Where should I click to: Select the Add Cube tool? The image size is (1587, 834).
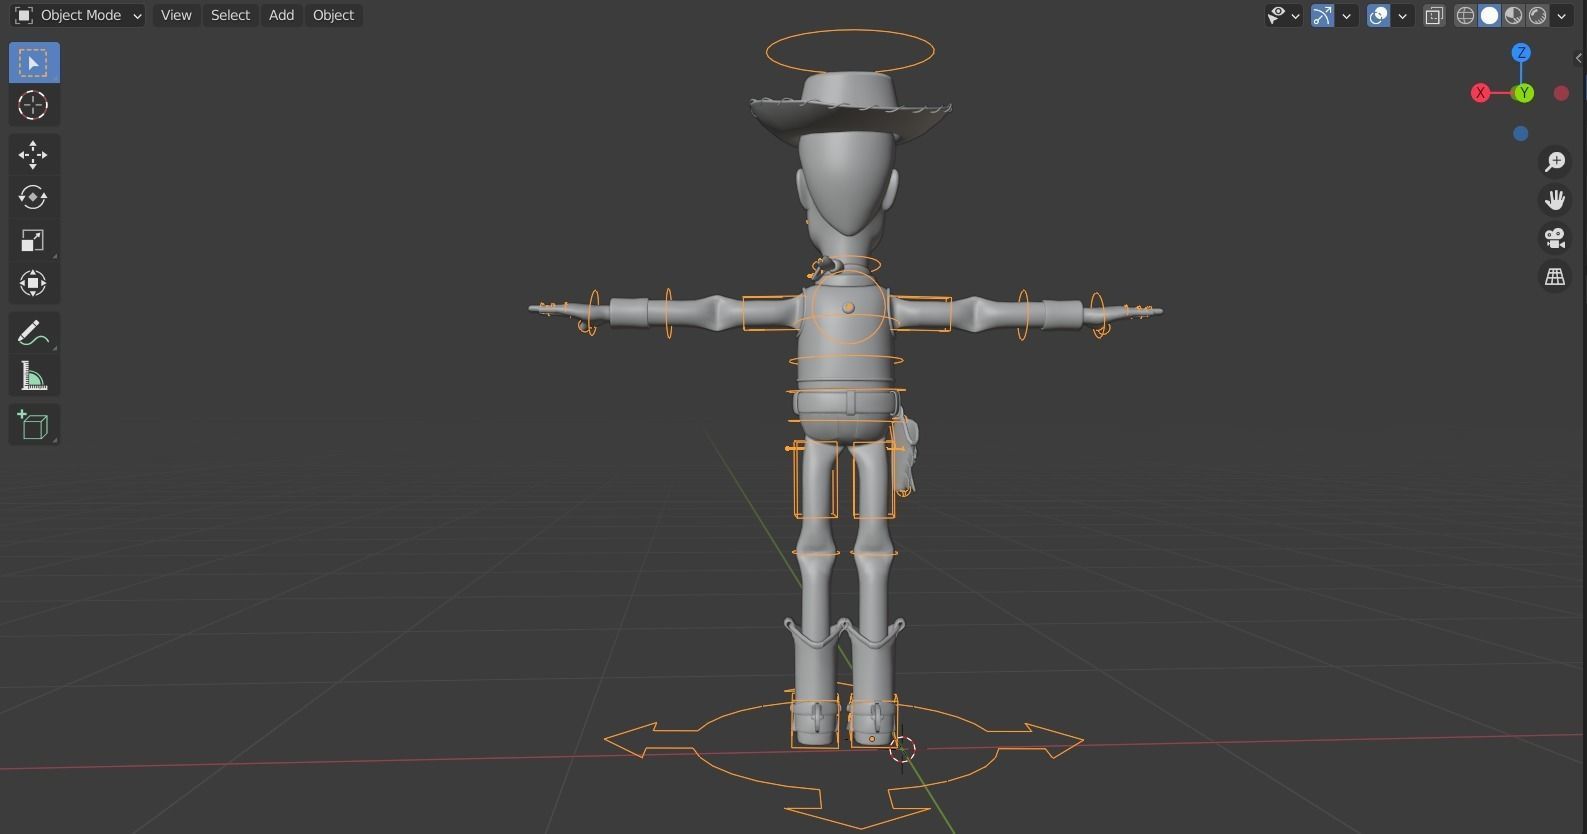tap(34, 425)
